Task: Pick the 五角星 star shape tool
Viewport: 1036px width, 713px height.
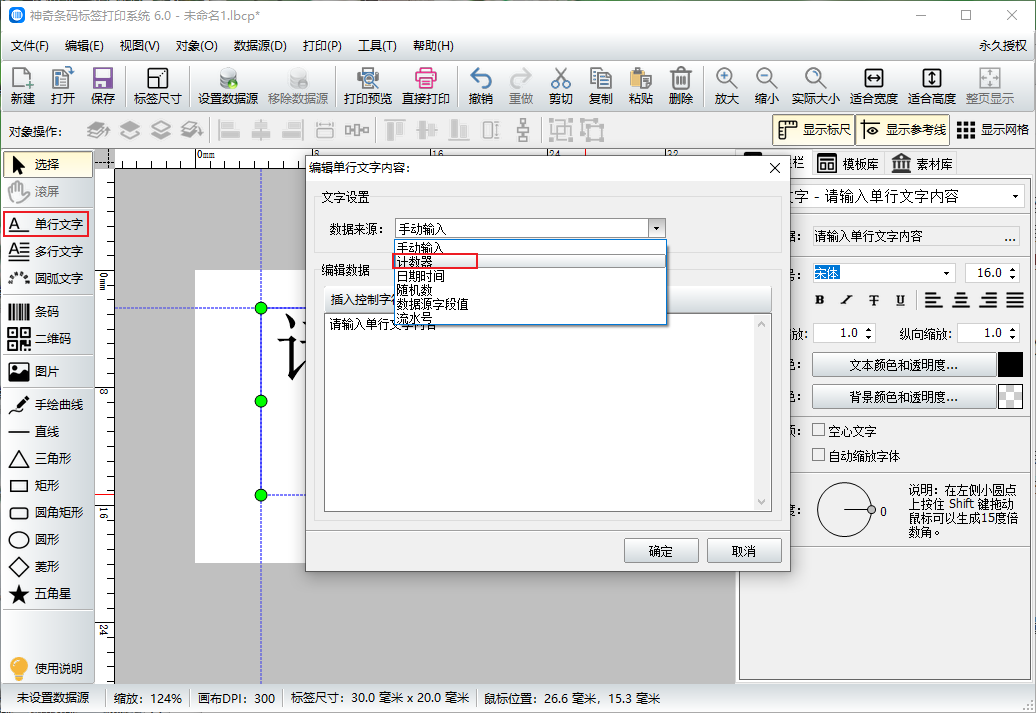Action: click(47, 594)
